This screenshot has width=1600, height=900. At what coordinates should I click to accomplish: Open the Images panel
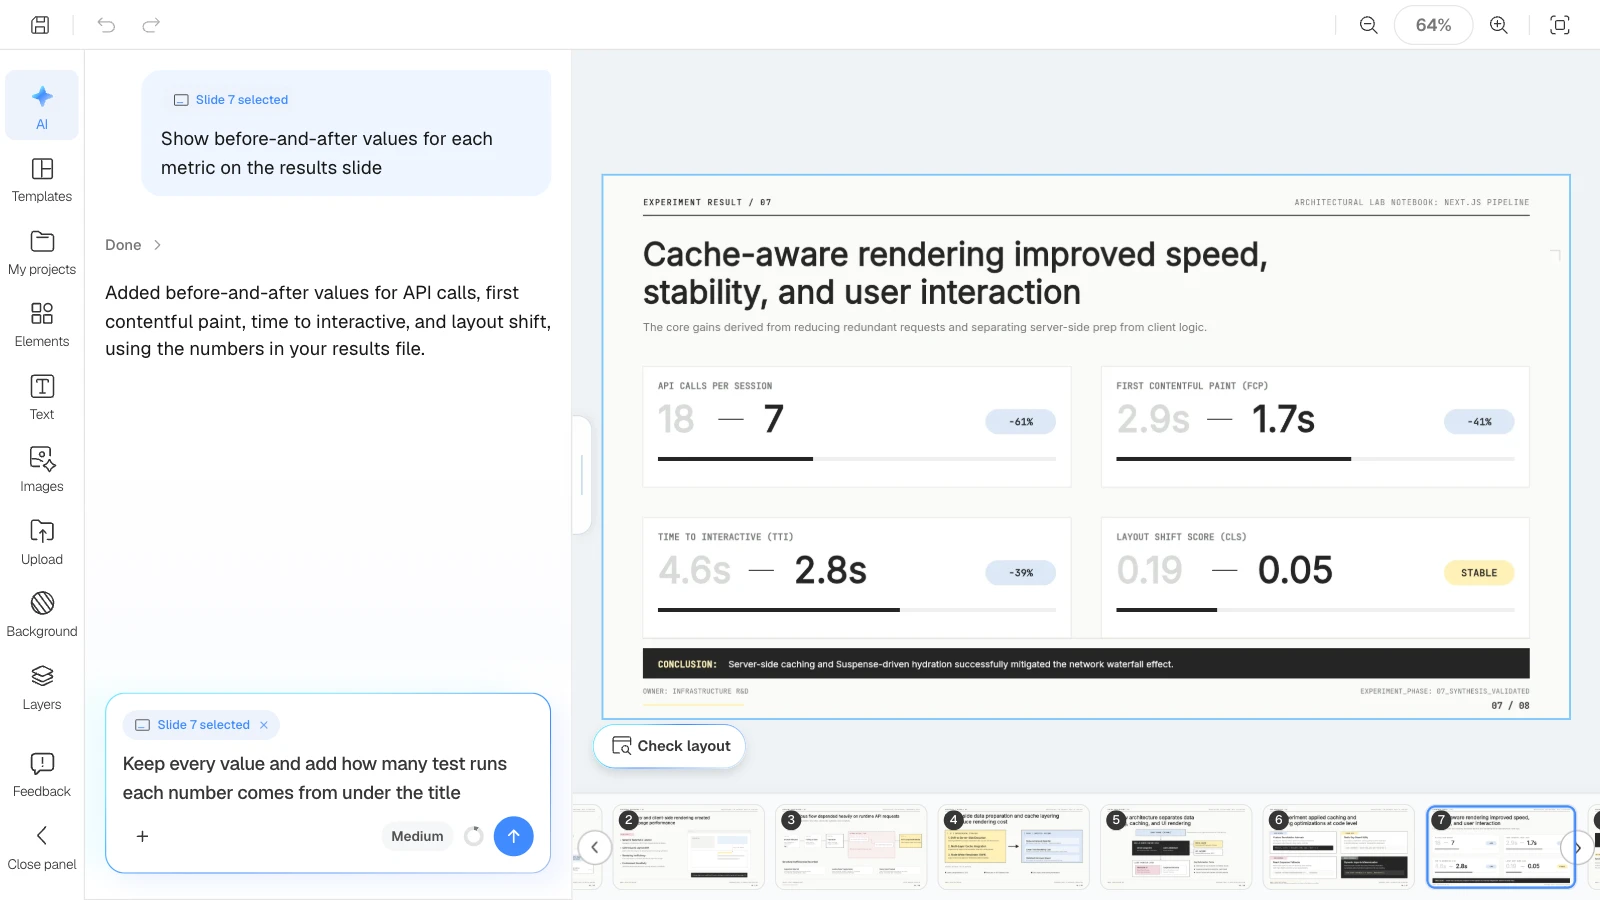coord(42,469)
